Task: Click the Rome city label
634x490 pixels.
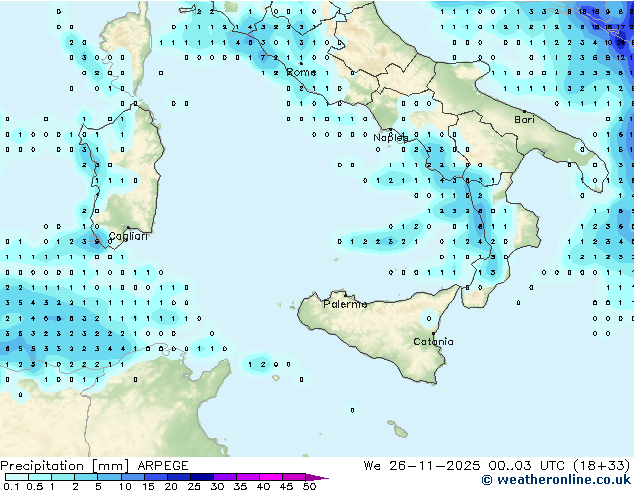Action: (x=301, y=72)
